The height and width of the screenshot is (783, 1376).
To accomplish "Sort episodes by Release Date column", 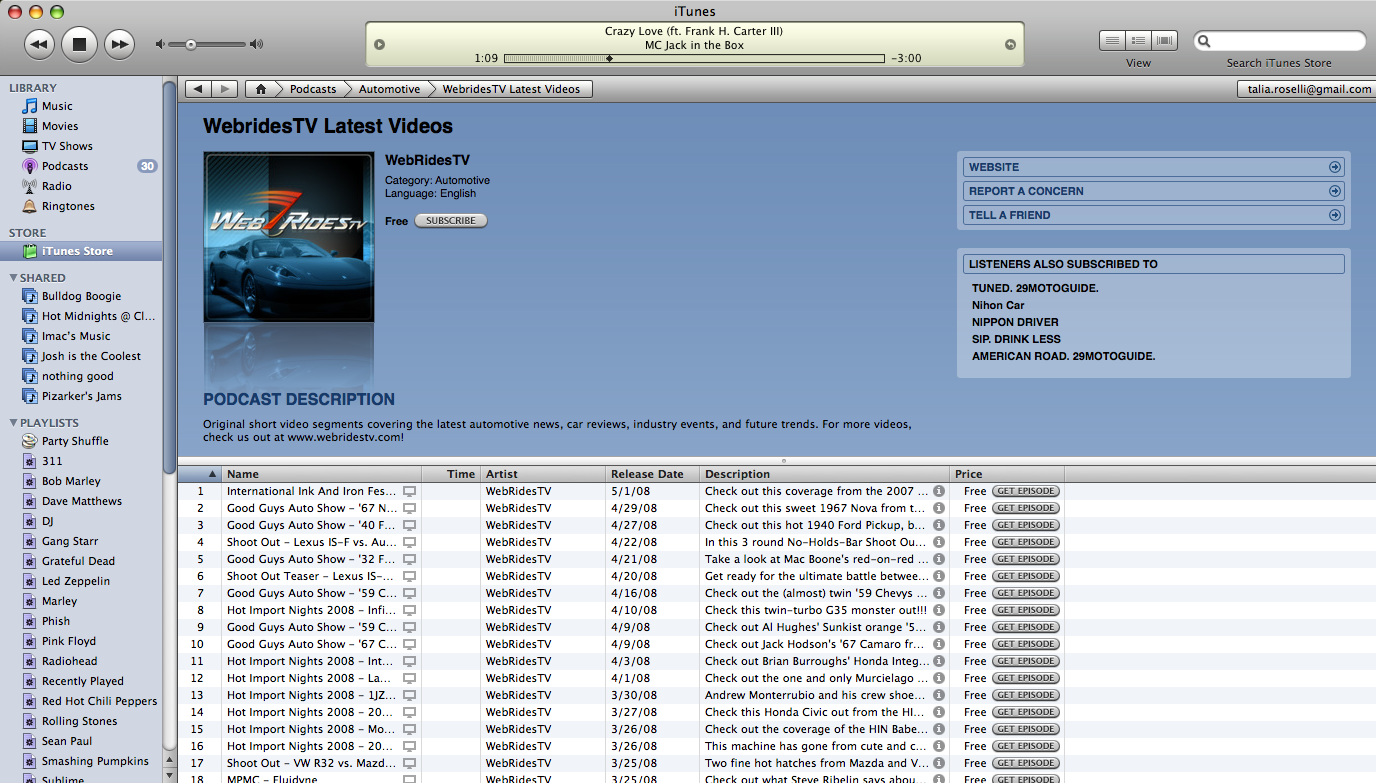I will (653, 474).
